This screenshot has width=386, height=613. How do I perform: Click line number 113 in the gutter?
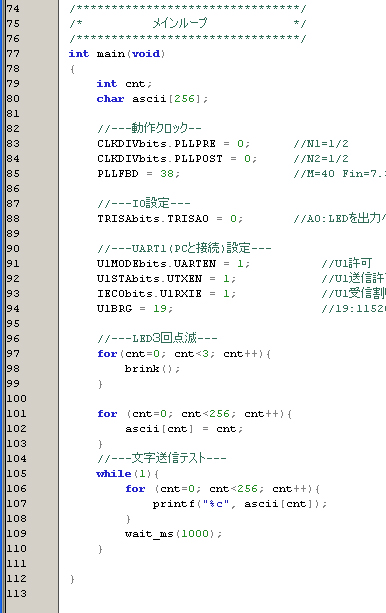pos(16,593)
